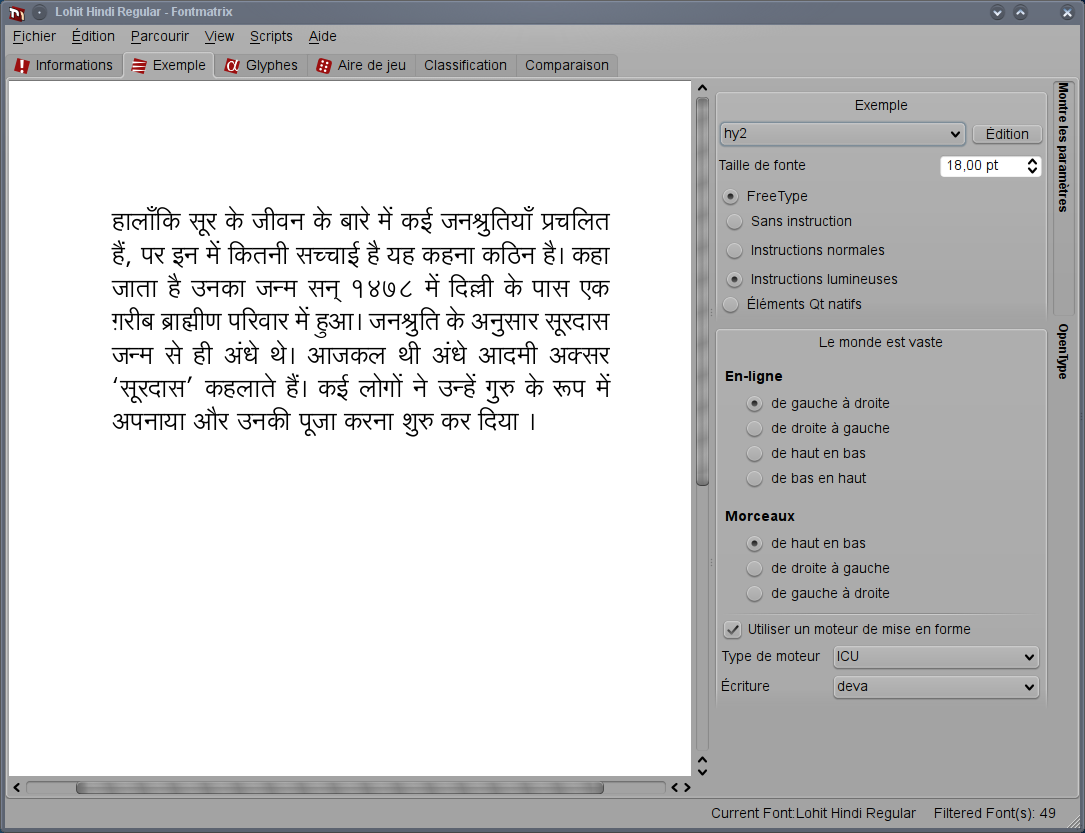The height and width of the screenshot is (833, 1085).
Task: Open the Informations tab
Action: (x=64, y=65)
